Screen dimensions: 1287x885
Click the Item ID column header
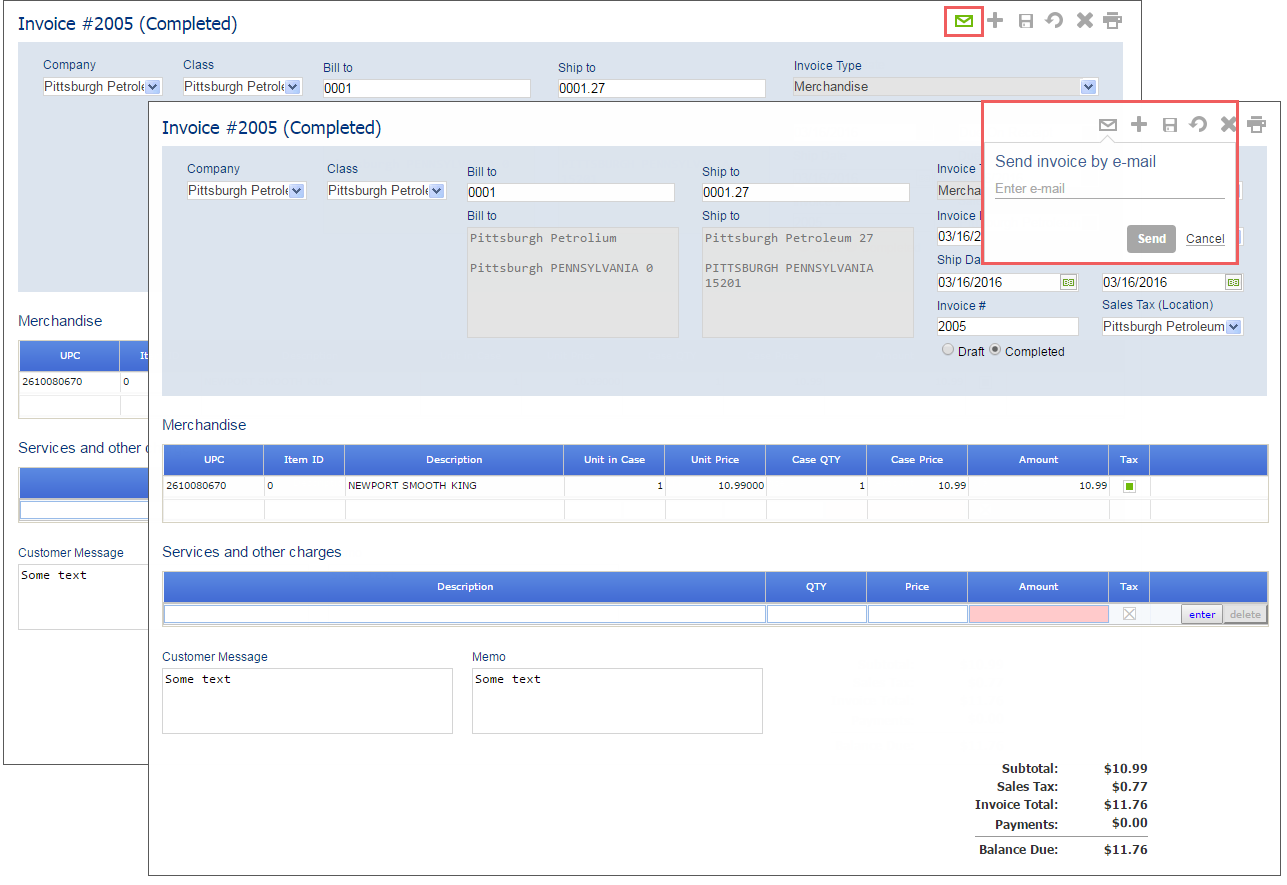point(304,460)
